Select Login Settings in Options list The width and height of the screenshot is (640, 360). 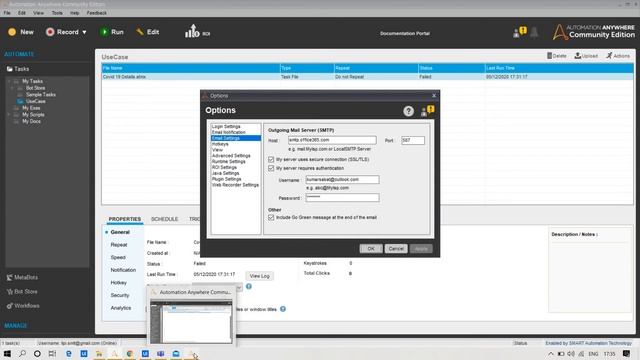pyautogui.click(x=226, y=127)
